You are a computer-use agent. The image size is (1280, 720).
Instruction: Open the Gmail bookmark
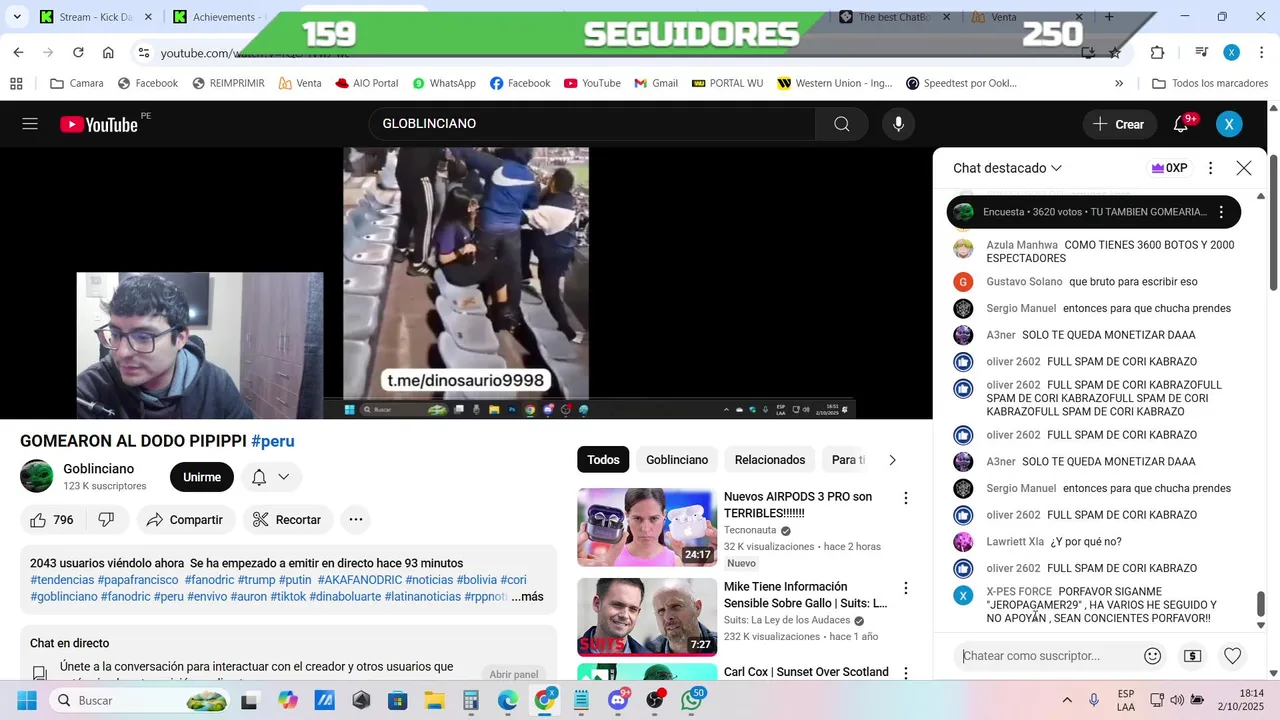click(x=656, y=83)
